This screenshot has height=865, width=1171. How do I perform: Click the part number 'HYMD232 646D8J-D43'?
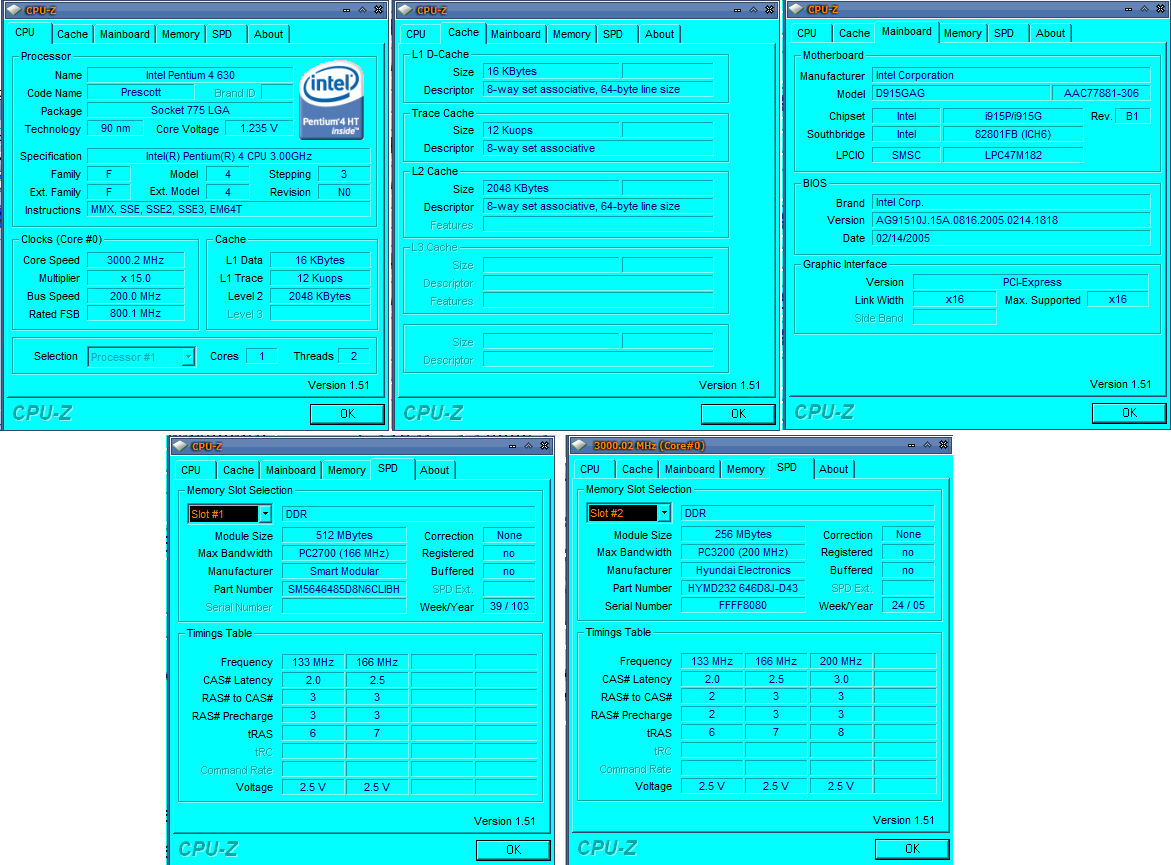[743, 589]
